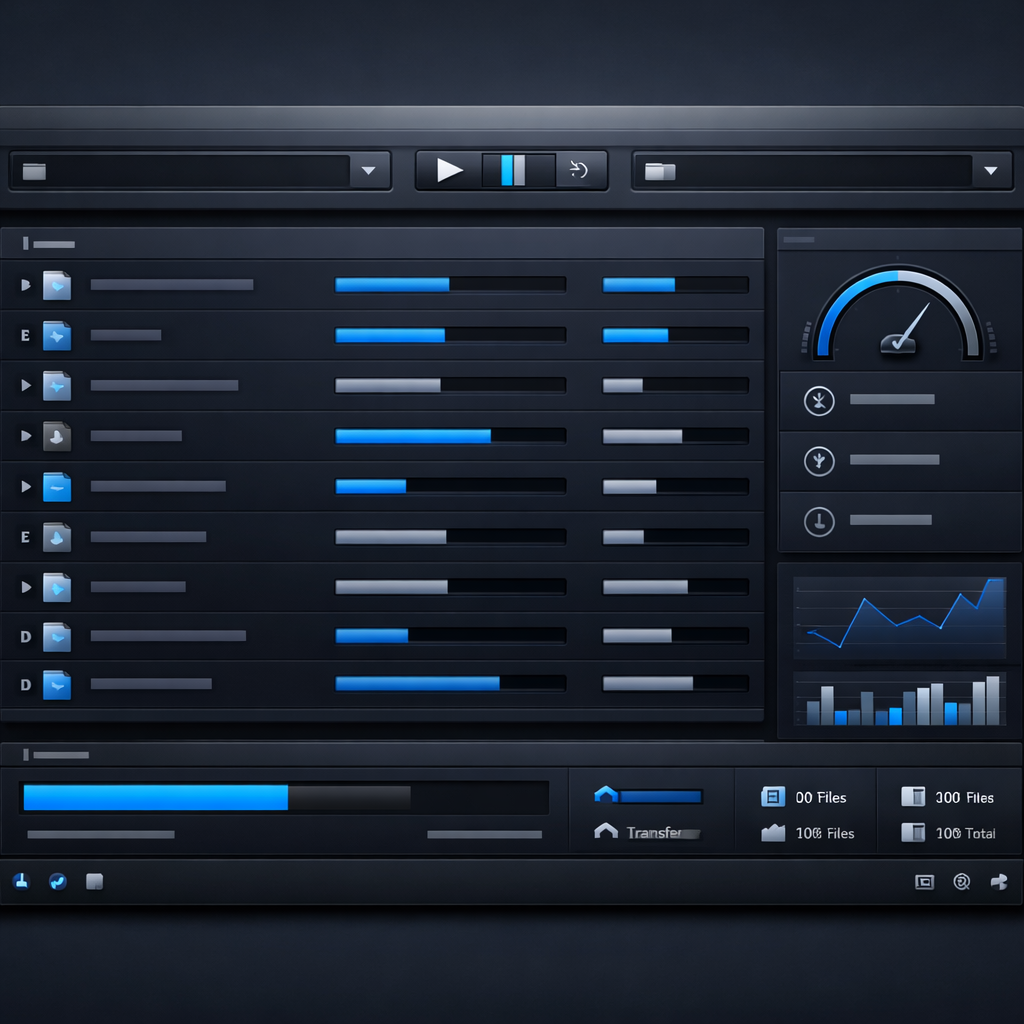Click the blue pencil icon in the bottom-left bar
Viewport: 1024px width, 1024px height.
[58, 882]
